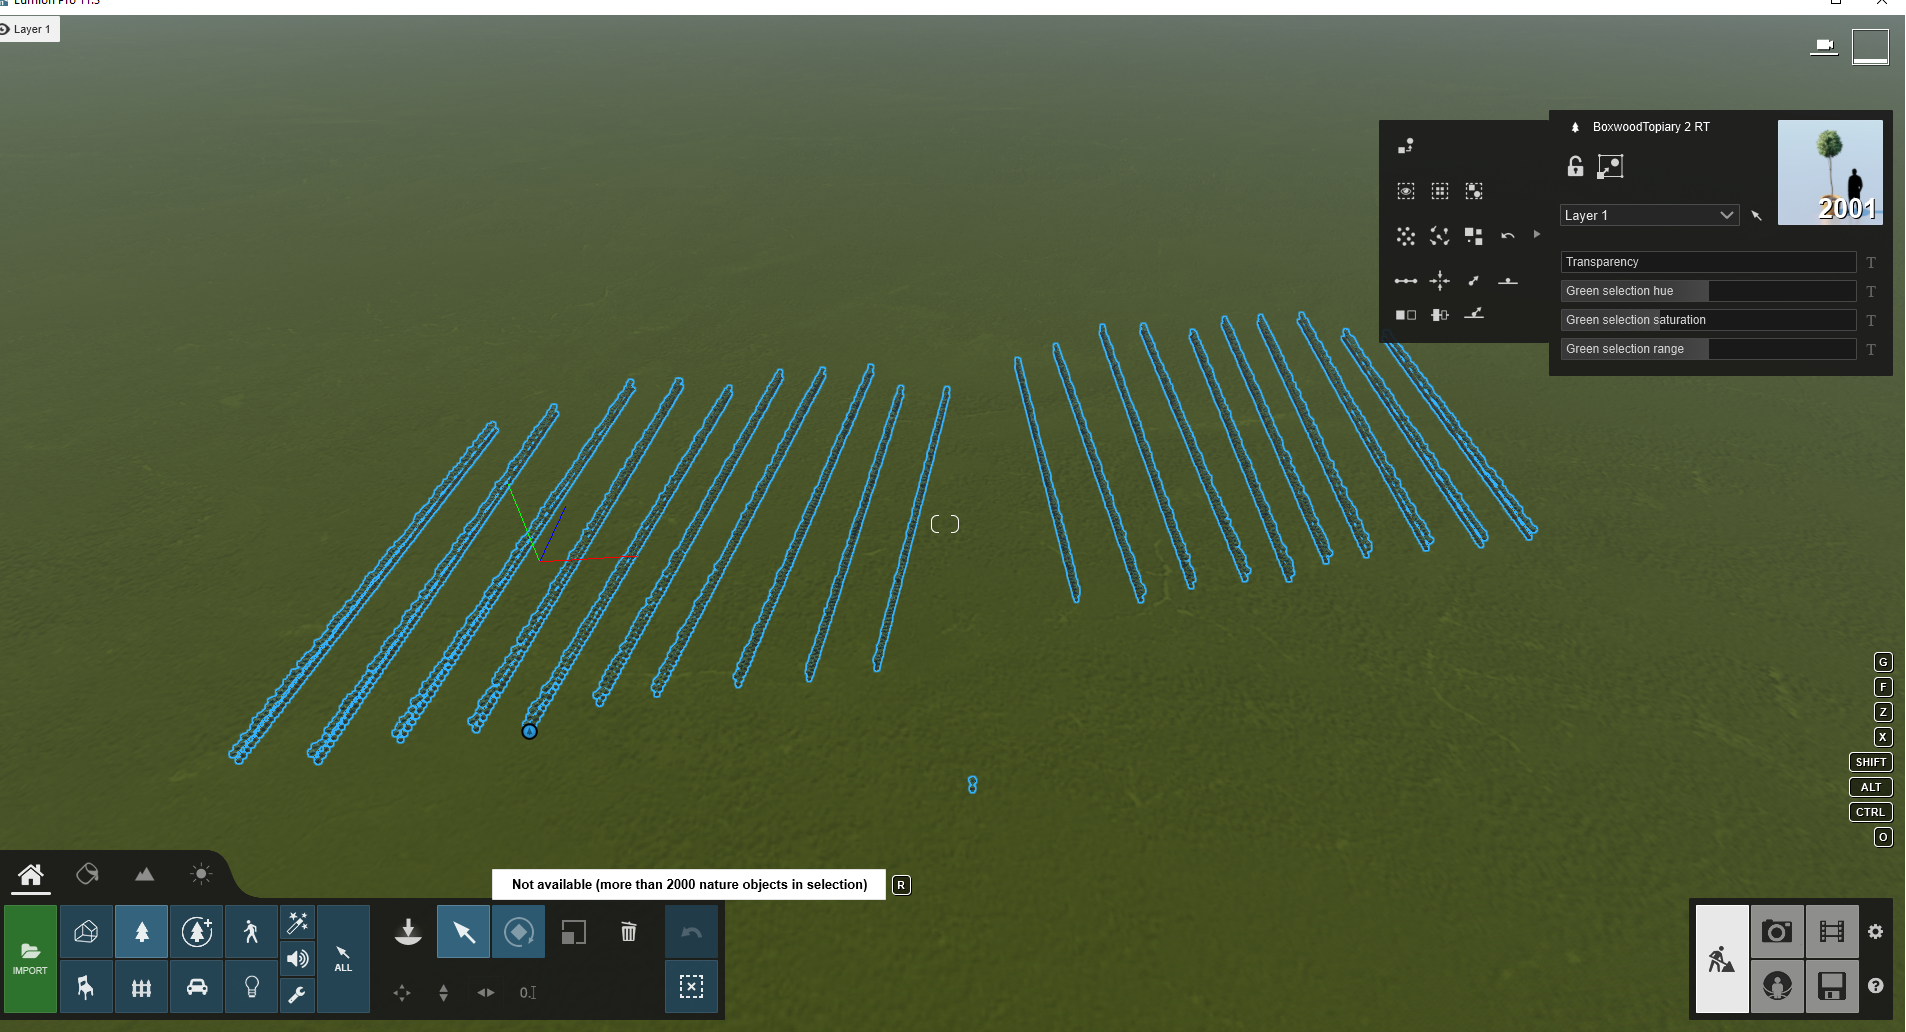Switch to the Weather sun tab
The image size is (1906, 1032).
pos(201,875)
